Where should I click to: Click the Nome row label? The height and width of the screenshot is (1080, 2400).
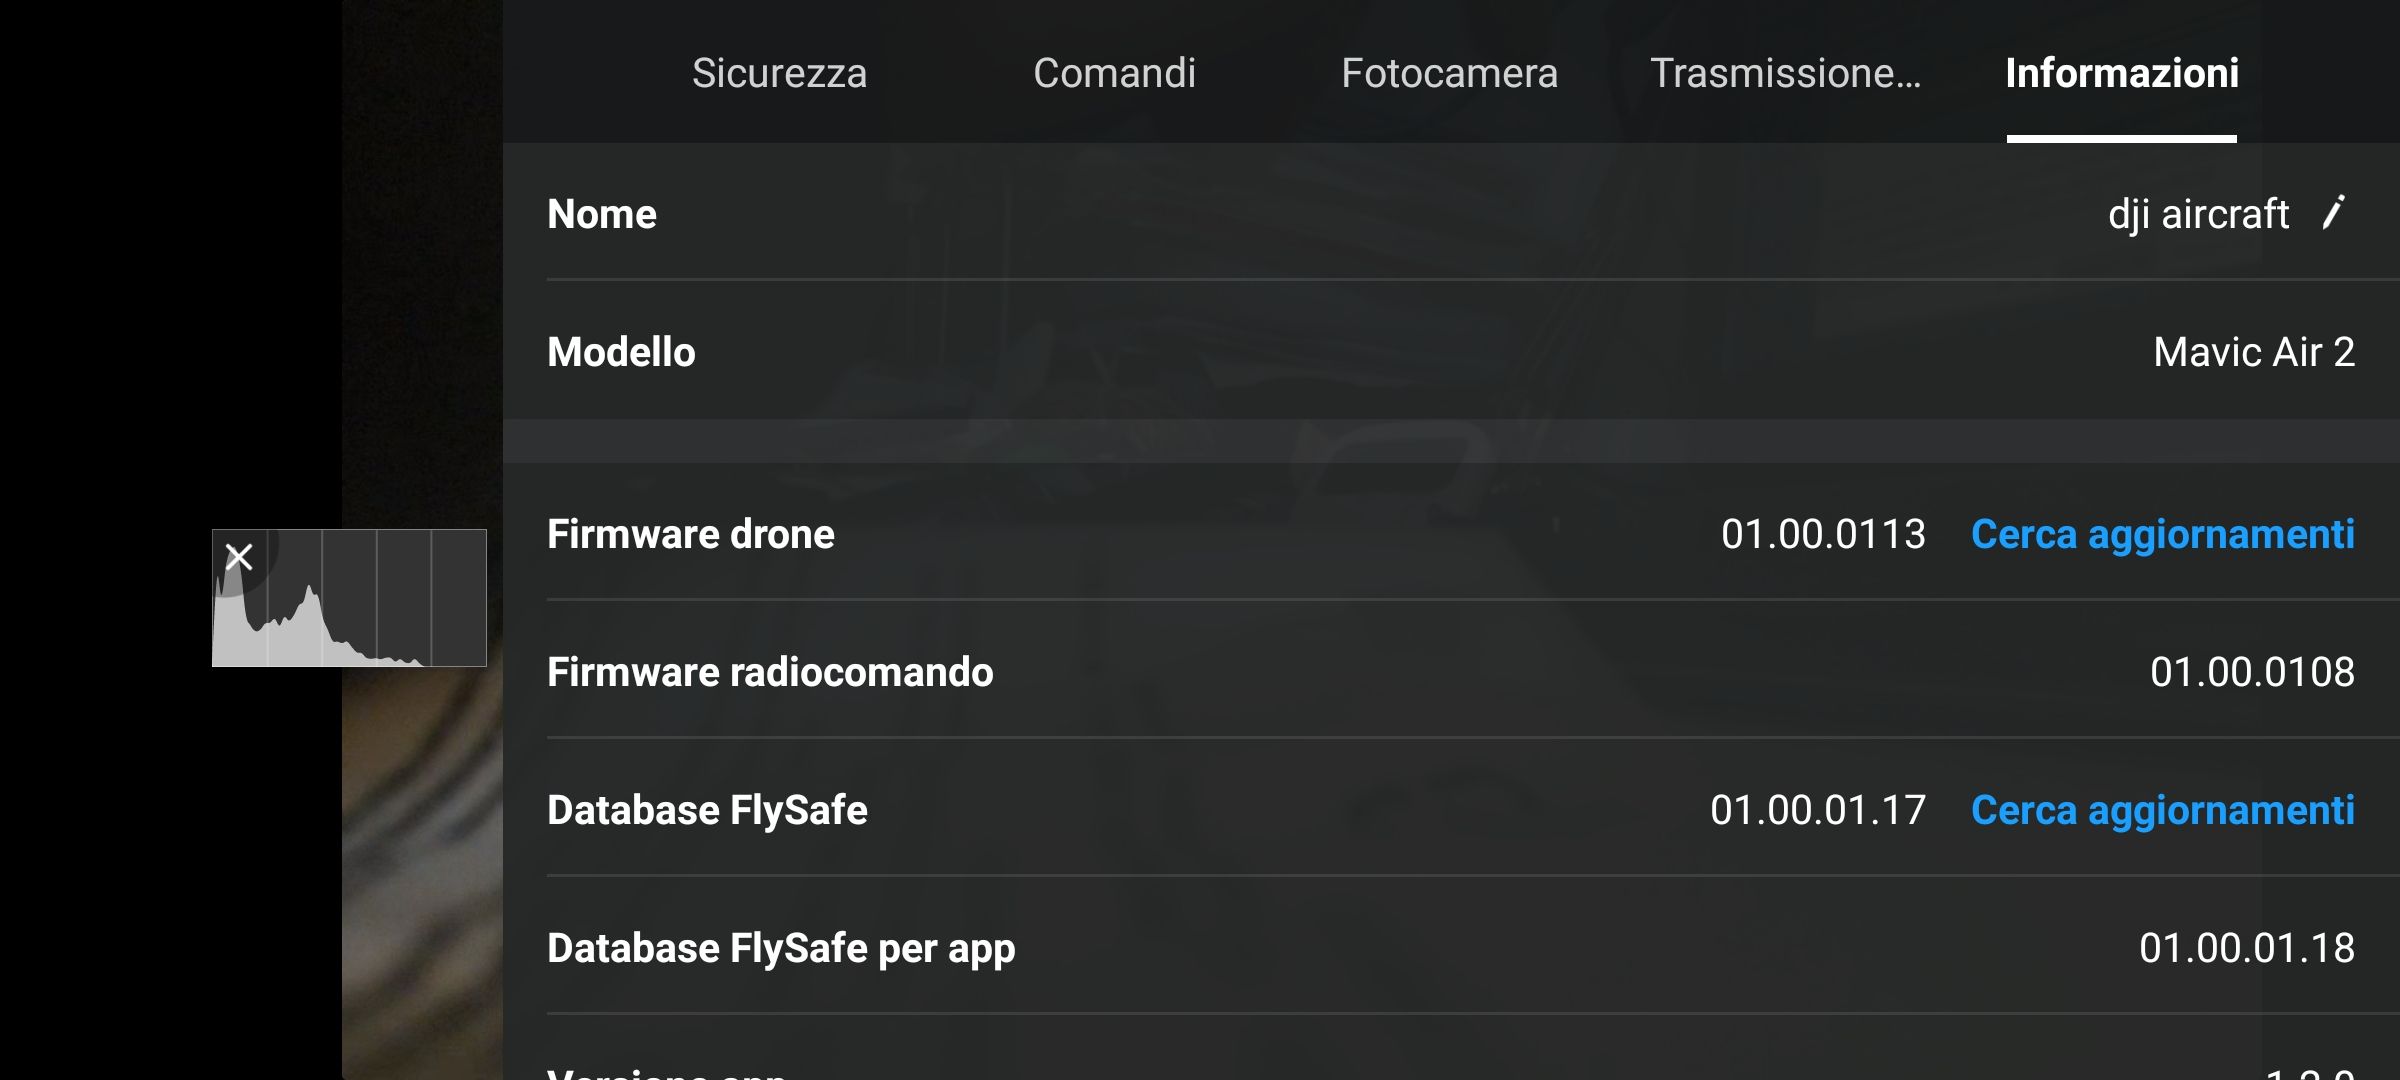click(x=602, y=214)
